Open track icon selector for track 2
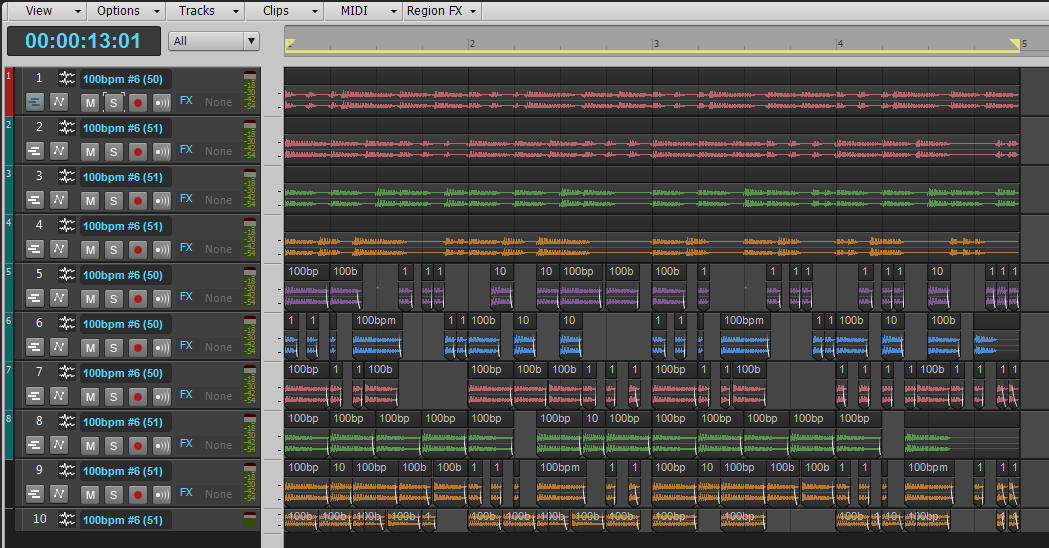This screenshot has height=548, width=1049. [66, 127]
